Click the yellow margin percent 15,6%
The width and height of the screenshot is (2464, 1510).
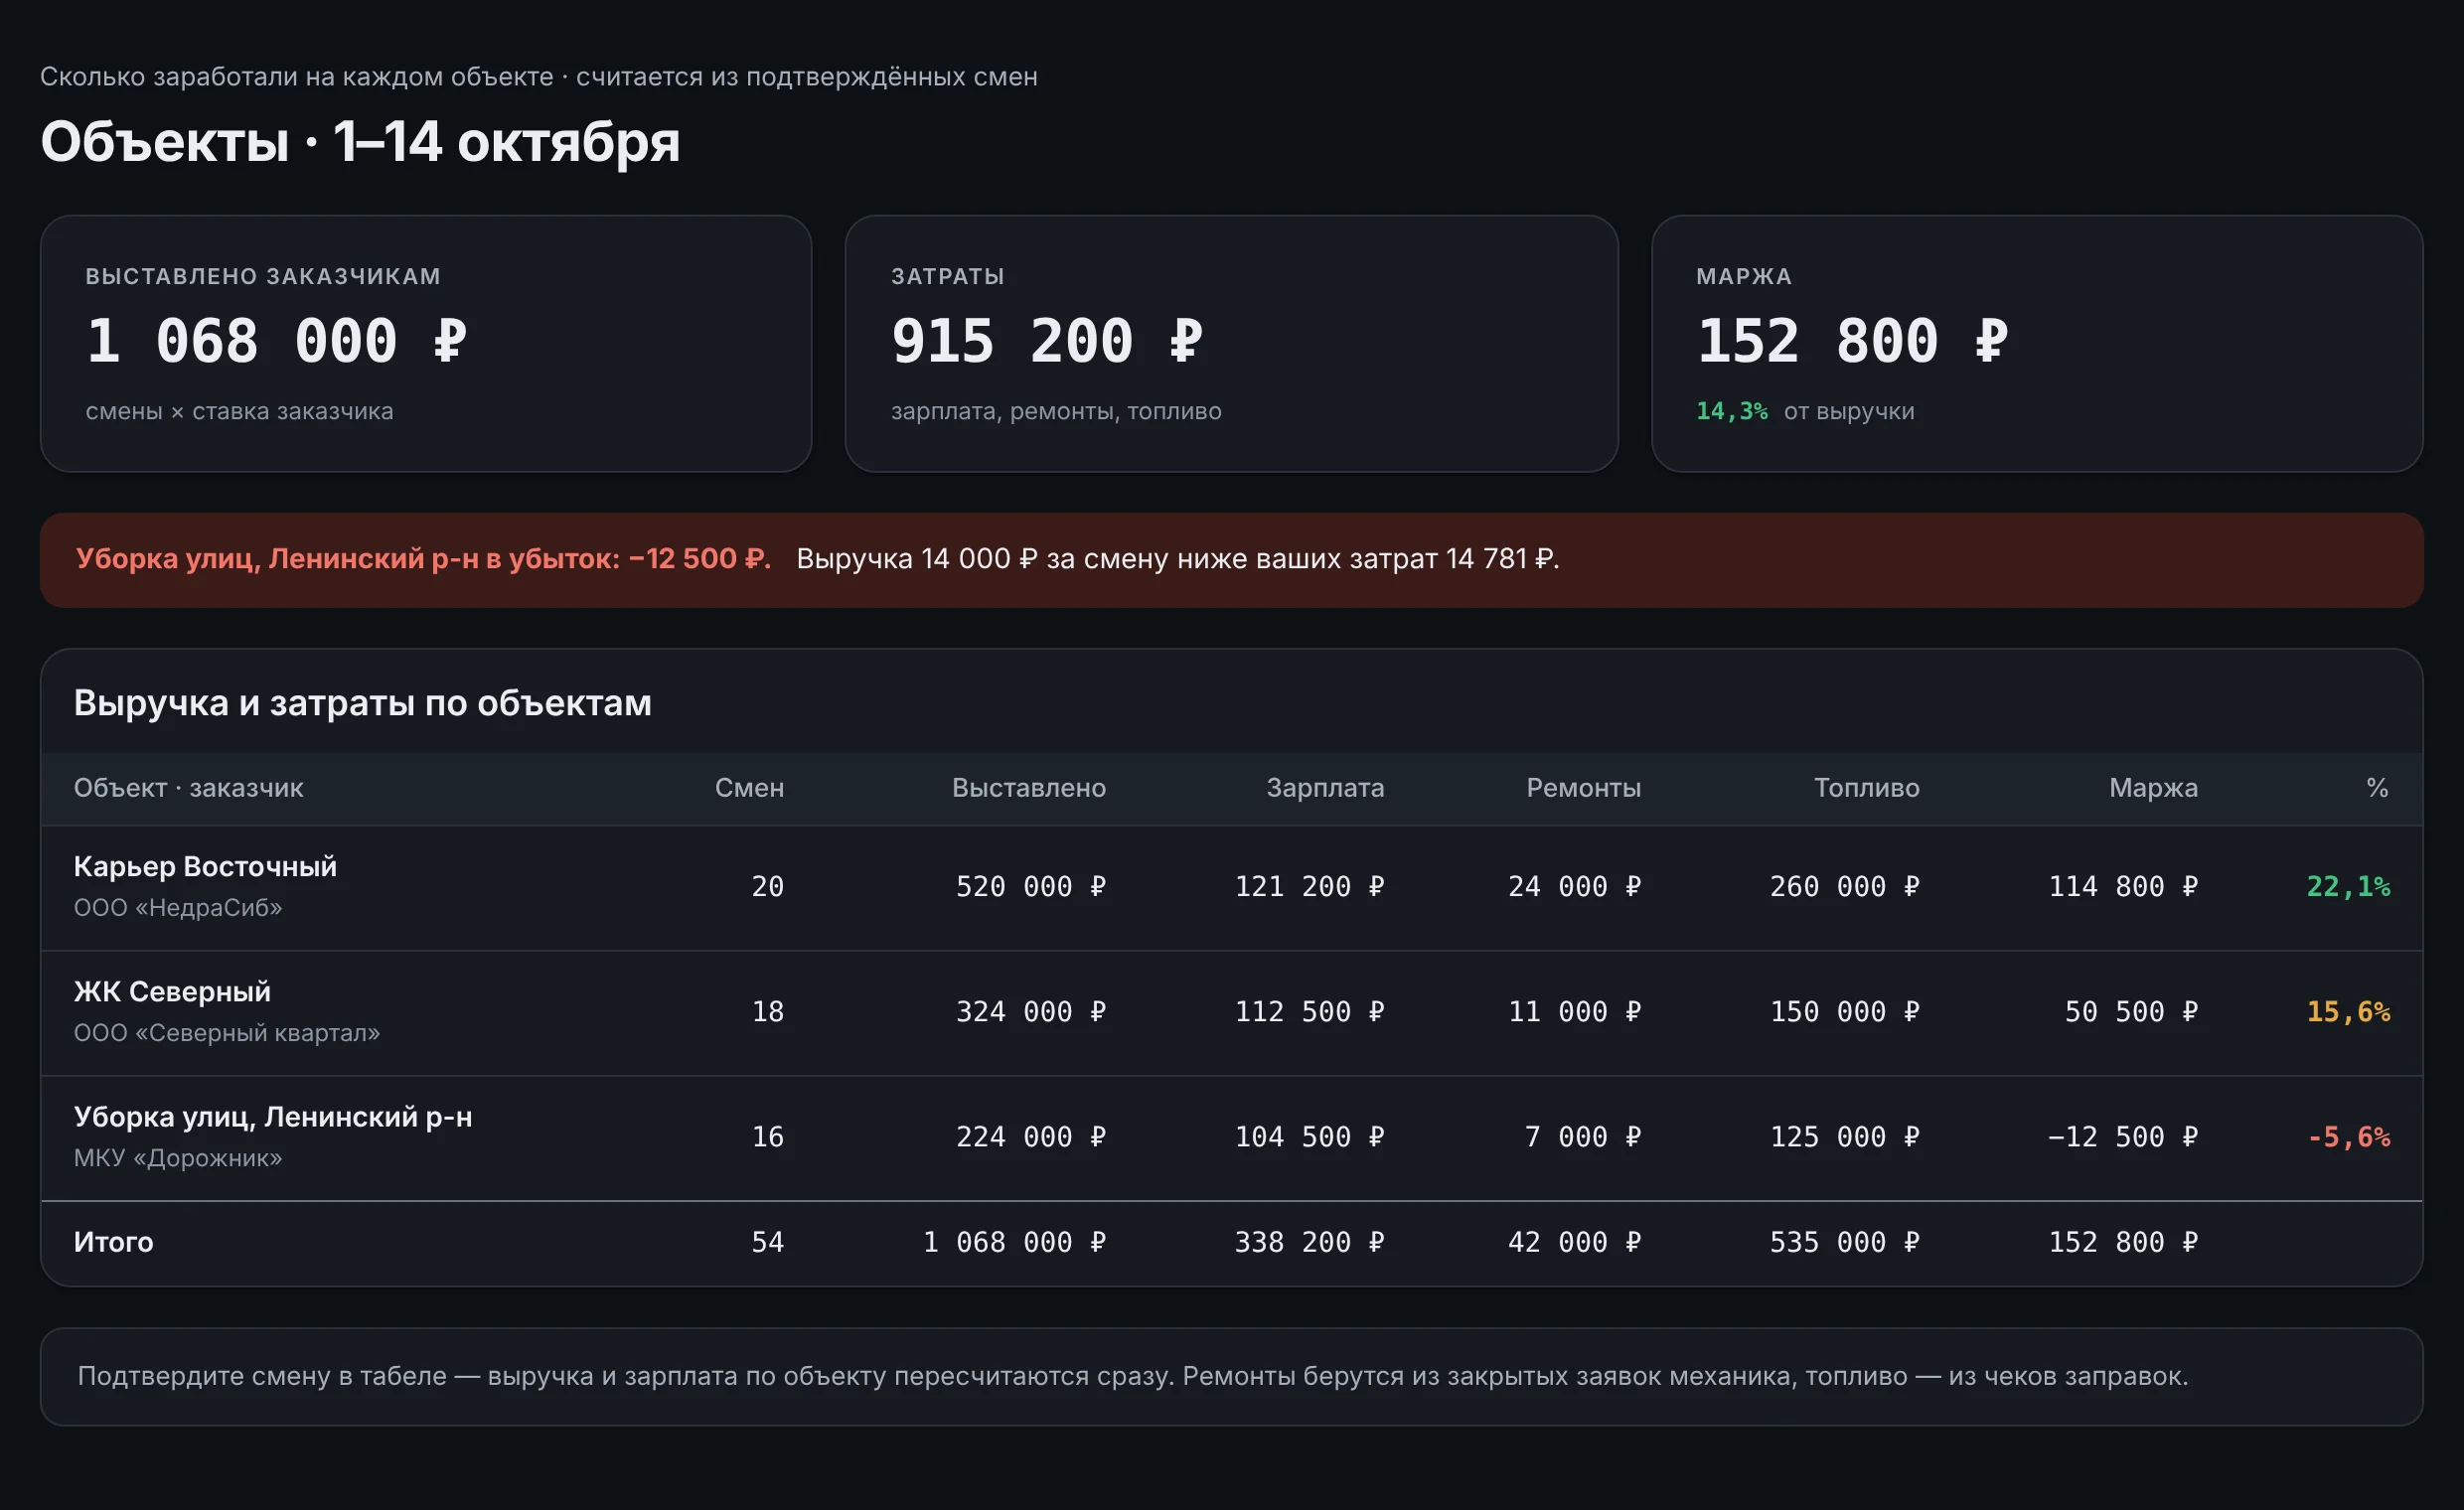click(2348, 1012)
